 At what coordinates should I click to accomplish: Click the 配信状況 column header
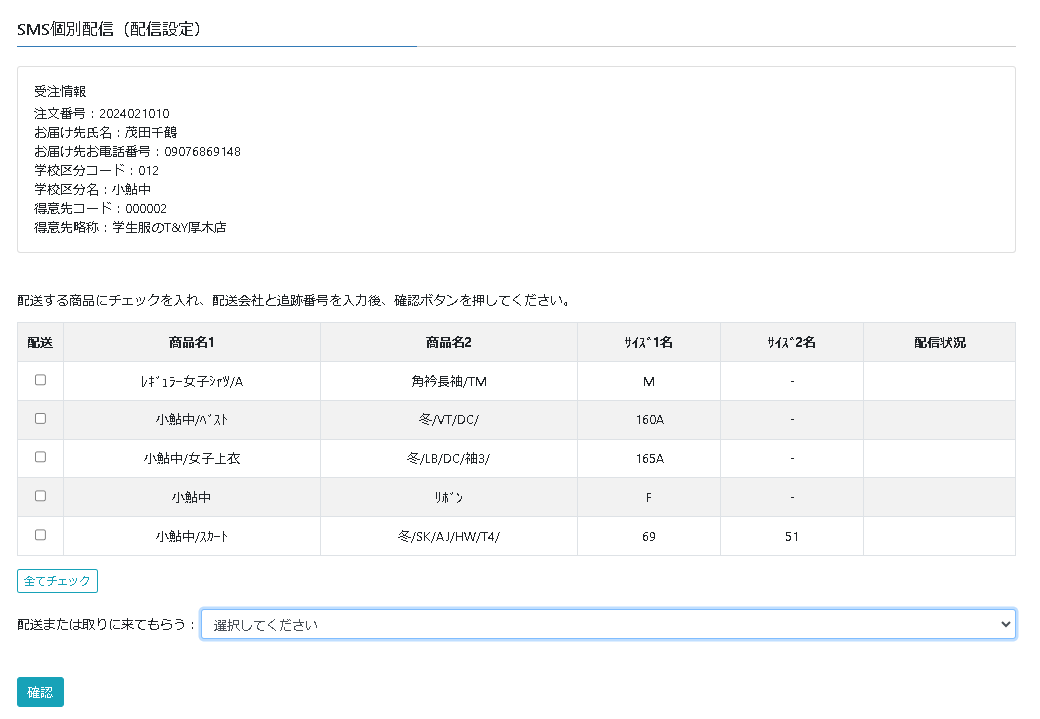(939, 342)
